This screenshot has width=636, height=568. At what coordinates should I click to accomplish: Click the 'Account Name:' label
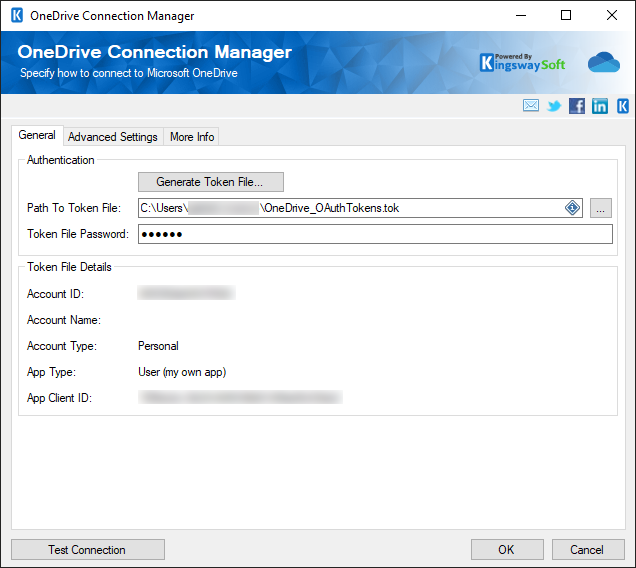[64, 320]
